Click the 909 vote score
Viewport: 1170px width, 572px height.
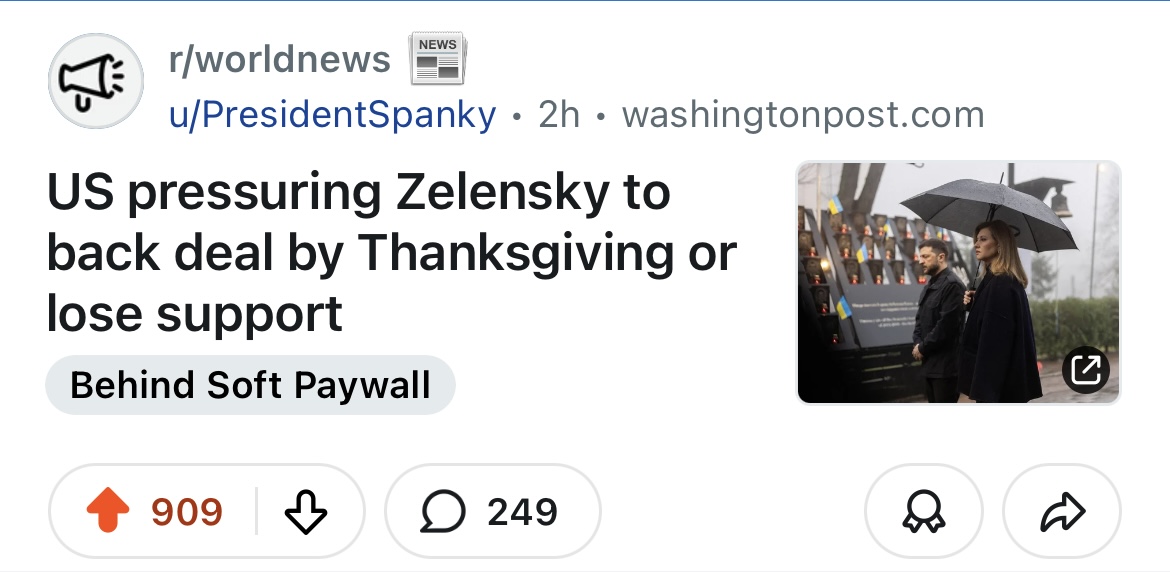[x=186, y=512]
